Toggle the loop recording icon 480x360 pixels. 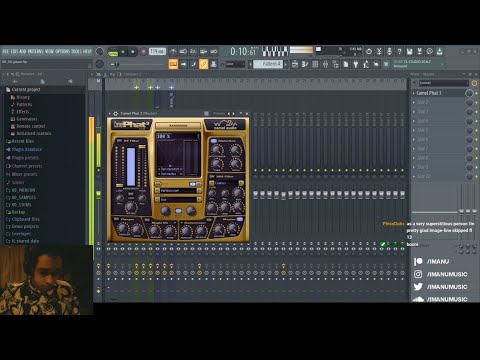tap(214, 51)
